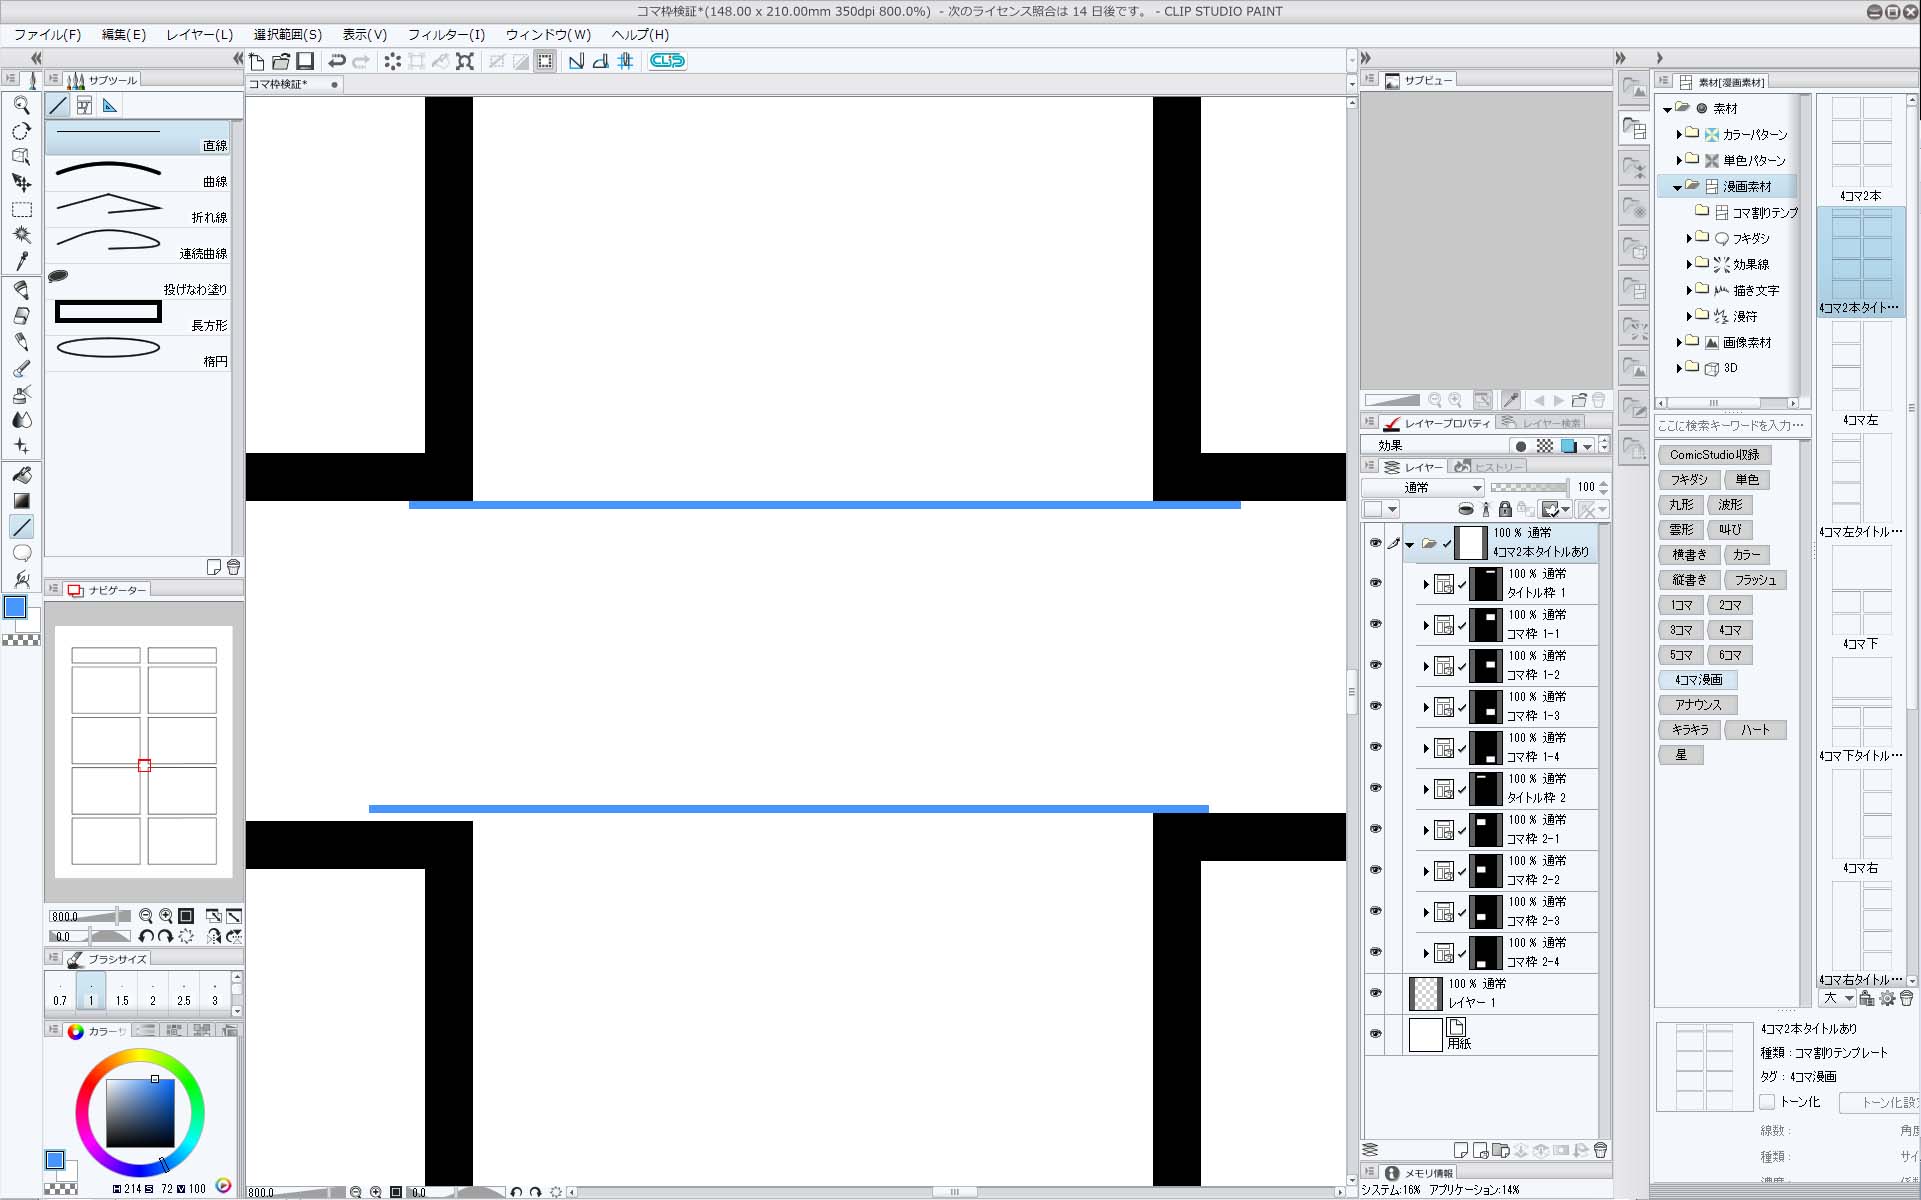Hide the タイトル枠 1 layer

click(1375, 583)
